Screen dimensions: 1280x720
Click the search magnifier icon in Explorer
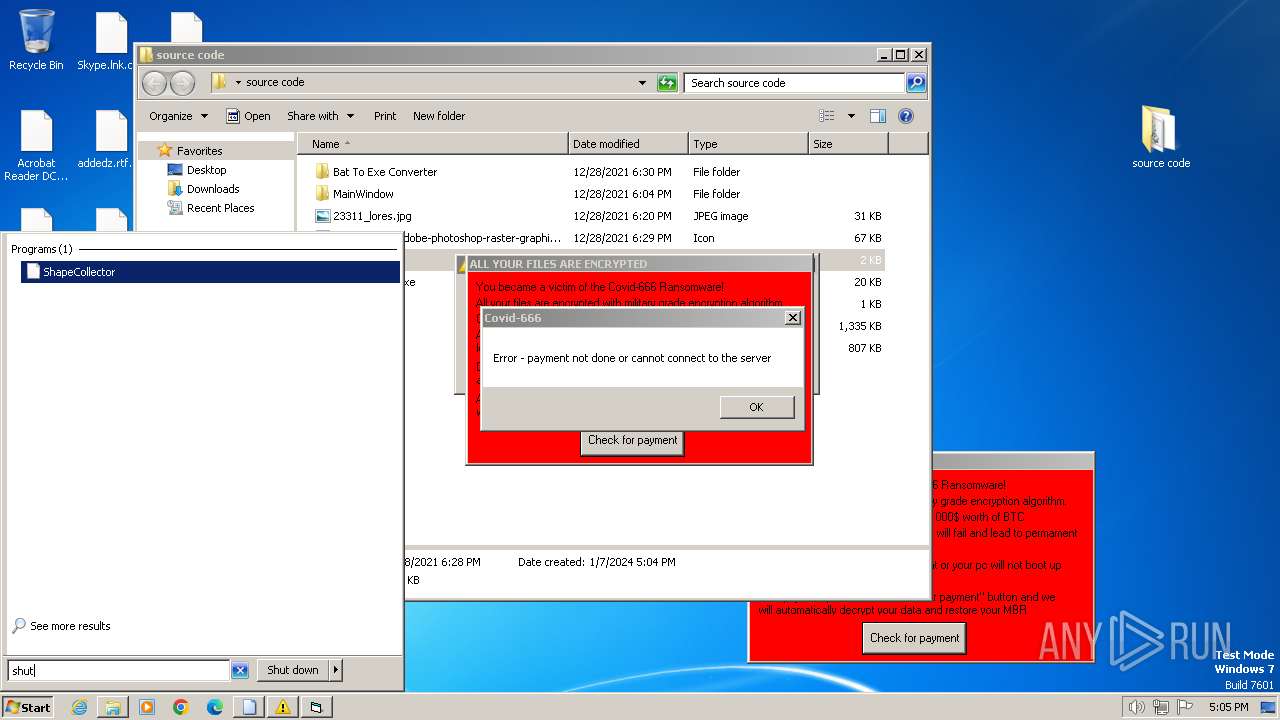pos(915,83)
